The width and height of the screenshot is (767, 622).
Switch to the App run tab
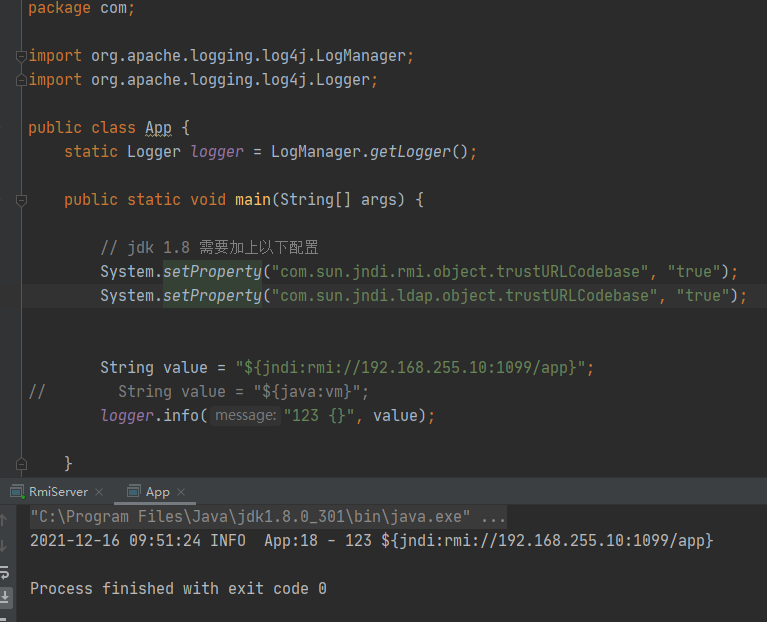158,491
